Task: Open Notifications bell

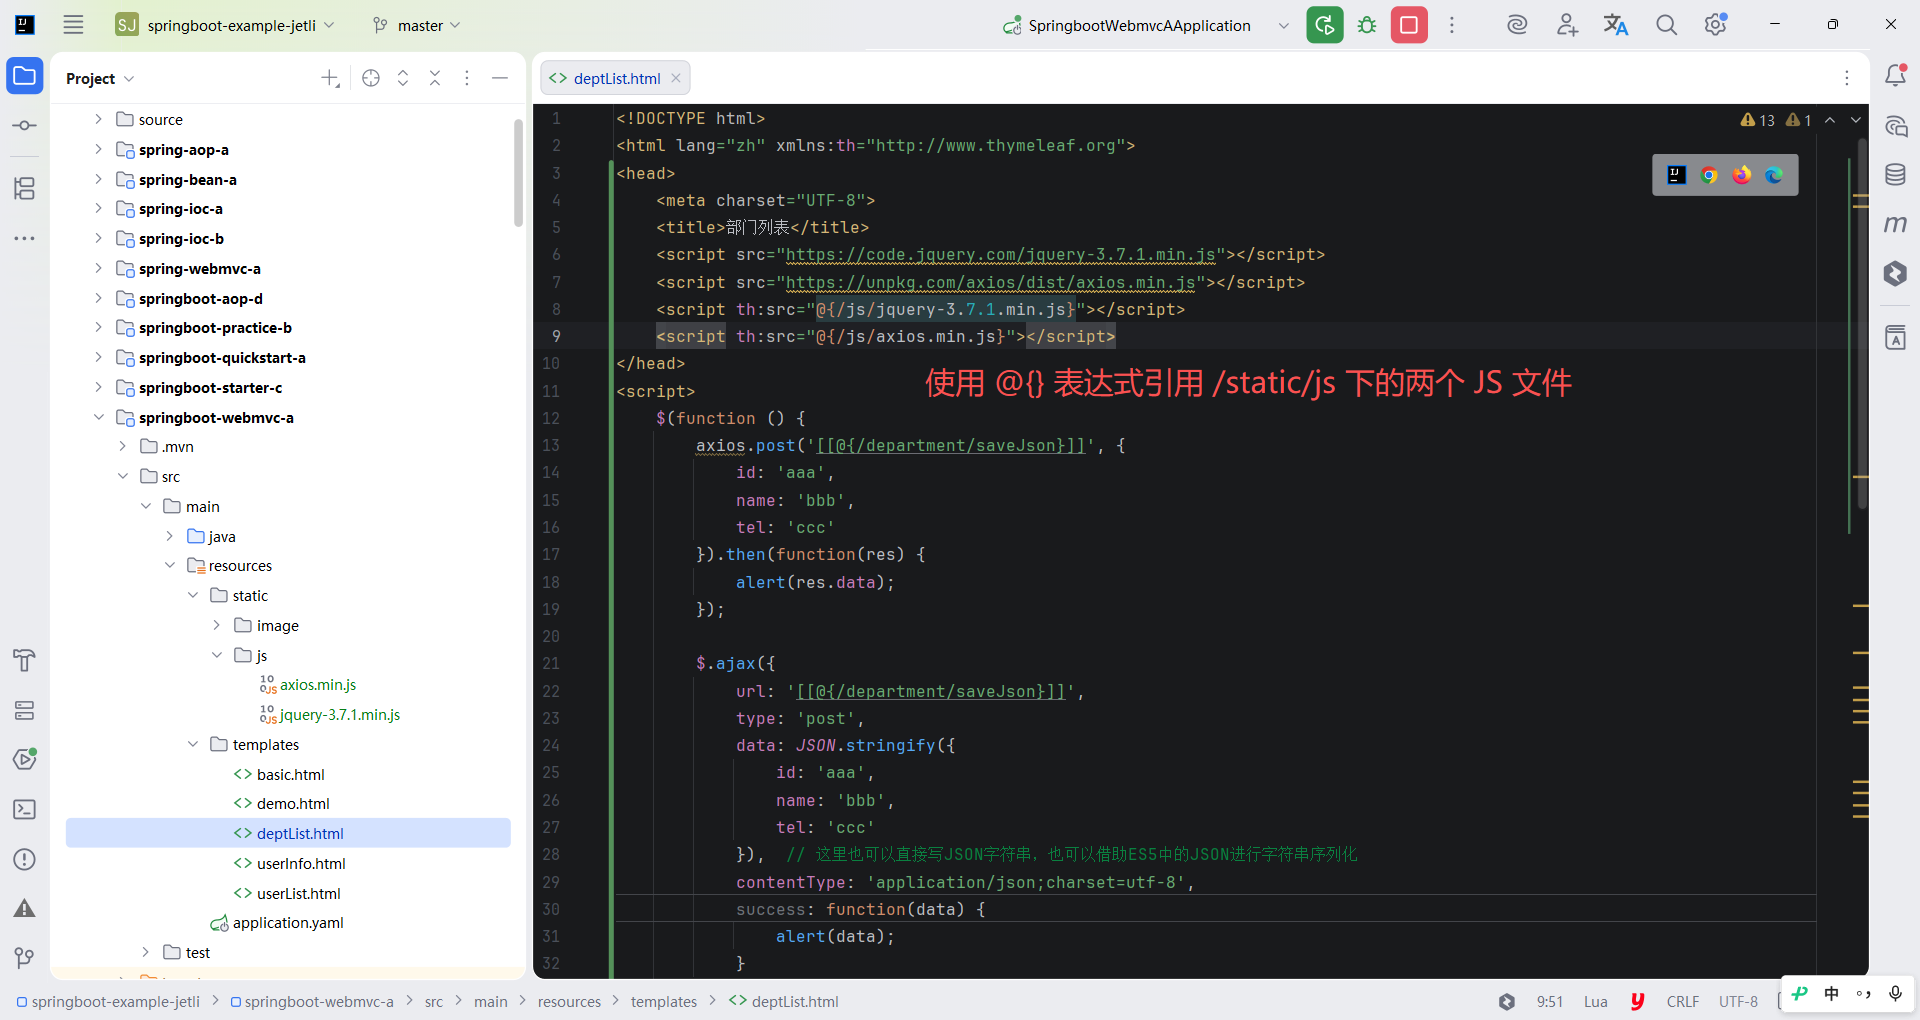Action: (x=1895, y=76)
